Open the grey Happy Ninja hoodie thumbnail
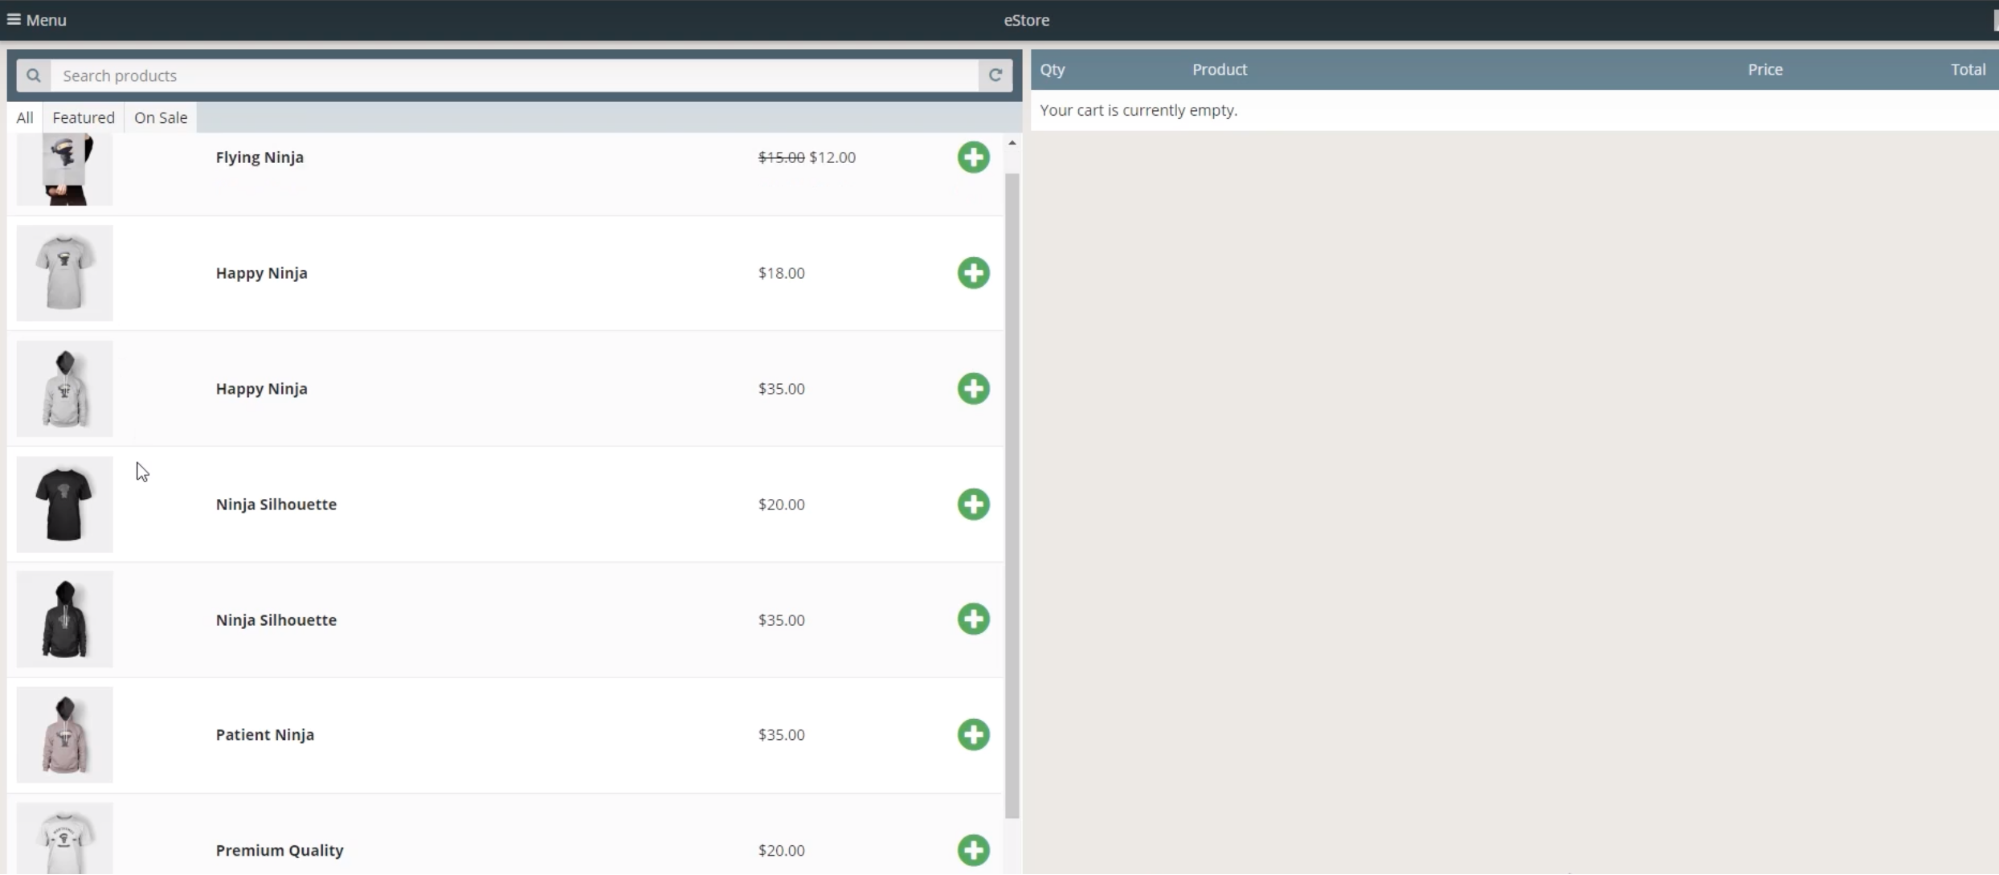This screenshot has height=875, width=1999. tap(65, 389)
